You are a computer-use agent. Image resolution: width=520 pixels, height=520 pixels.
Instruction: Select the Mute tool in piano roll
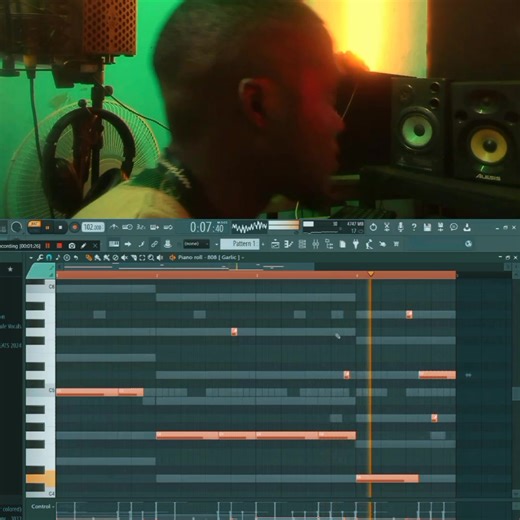(x=124, y=258)
